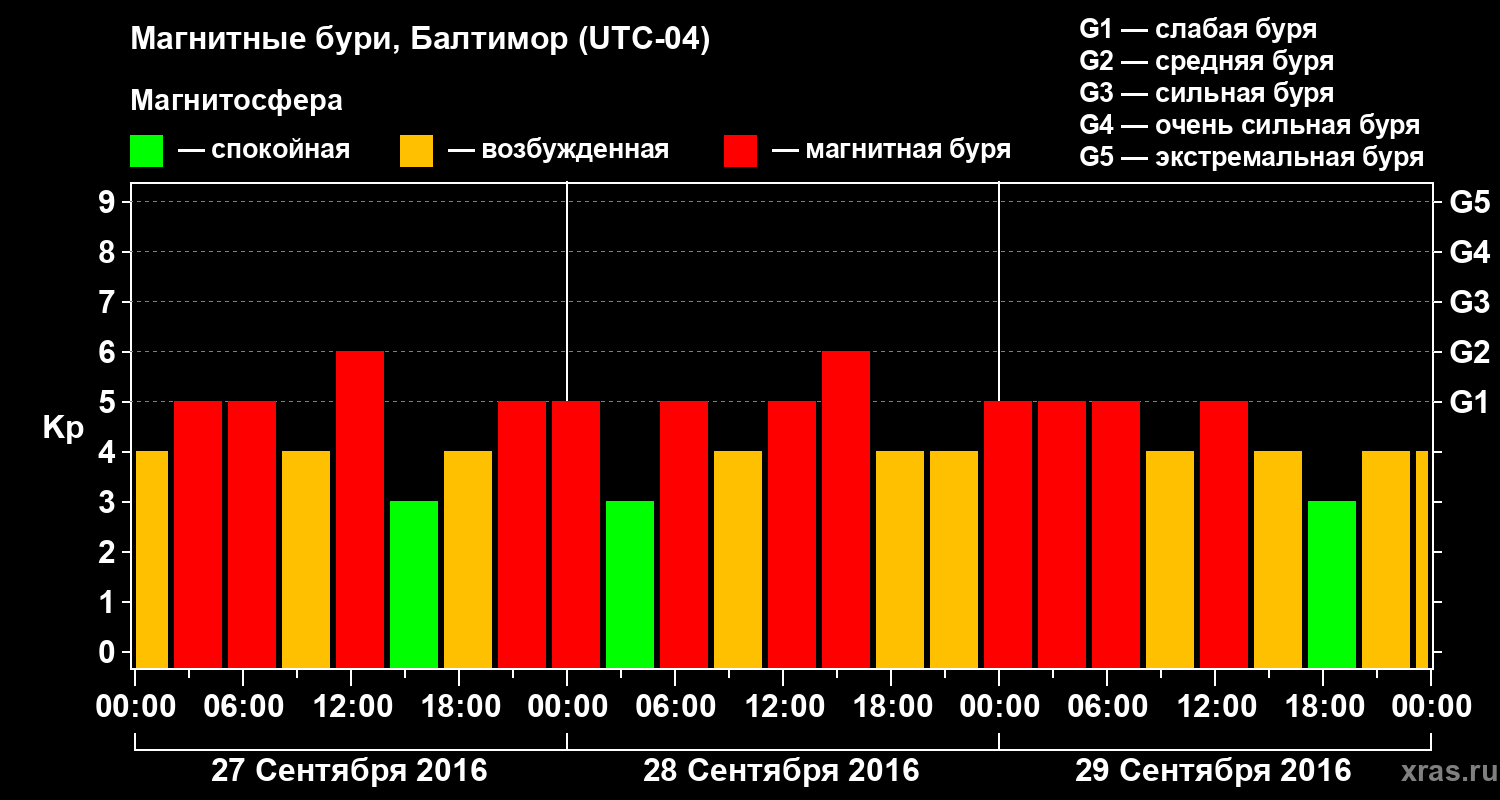Click the '12:00' time label under 28 Сентября
The height and width of the screenshot is (800, 1500).
[x=783, y=707]
